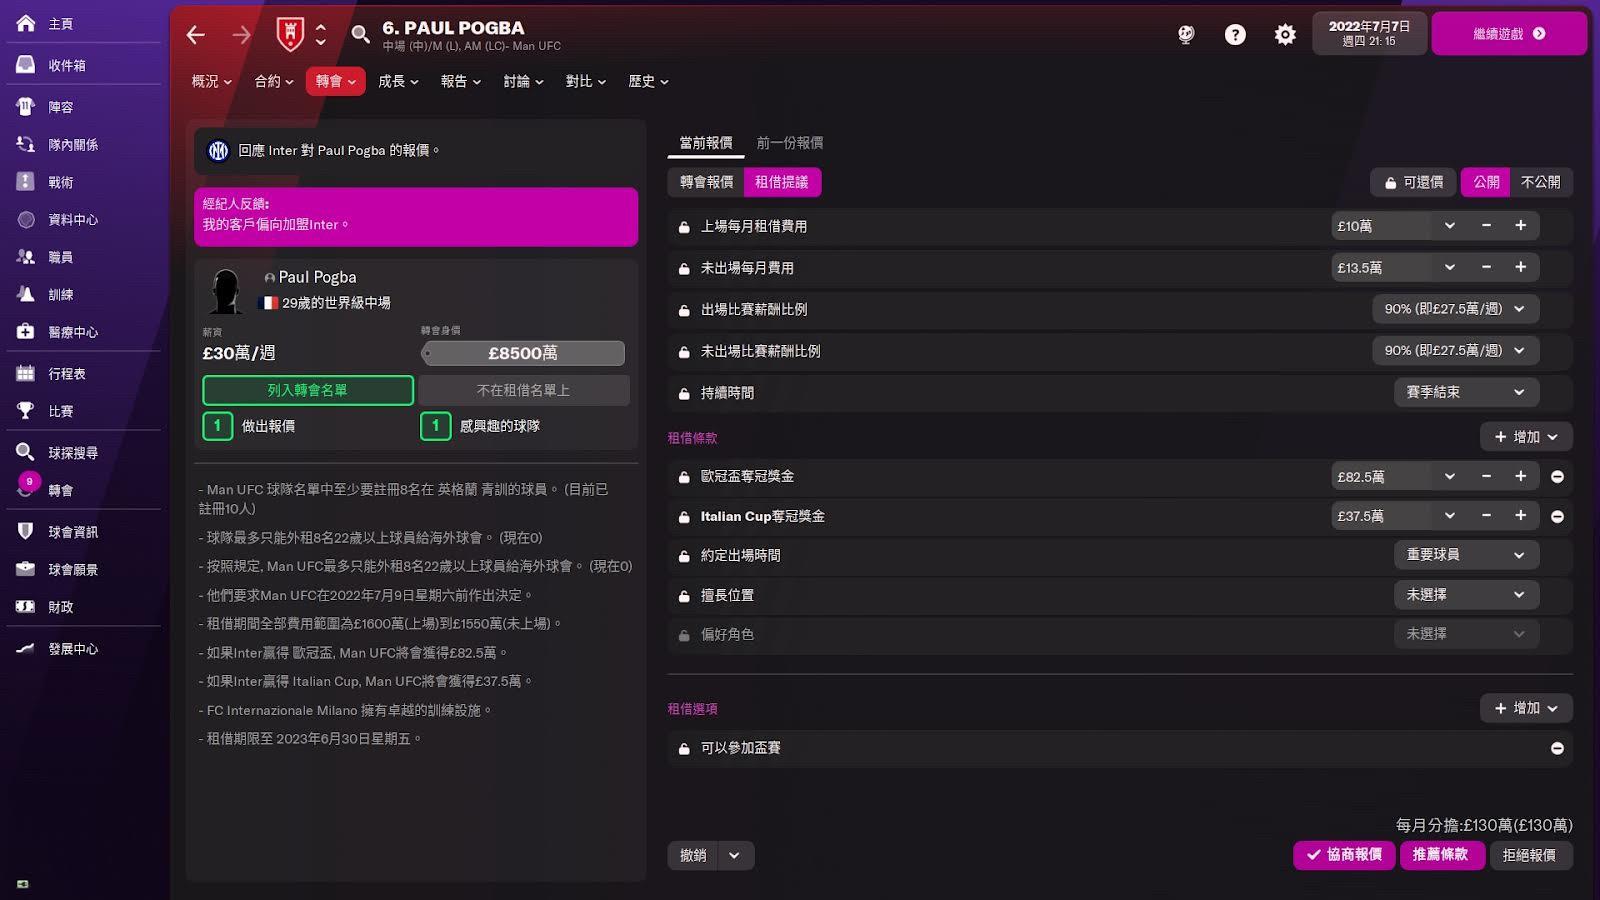Viewport: 1600px width, 900px height.
Task: Remove 歐冠盃奪冠獎金 clause with minus circle
Action: [x=1557, y=477]
